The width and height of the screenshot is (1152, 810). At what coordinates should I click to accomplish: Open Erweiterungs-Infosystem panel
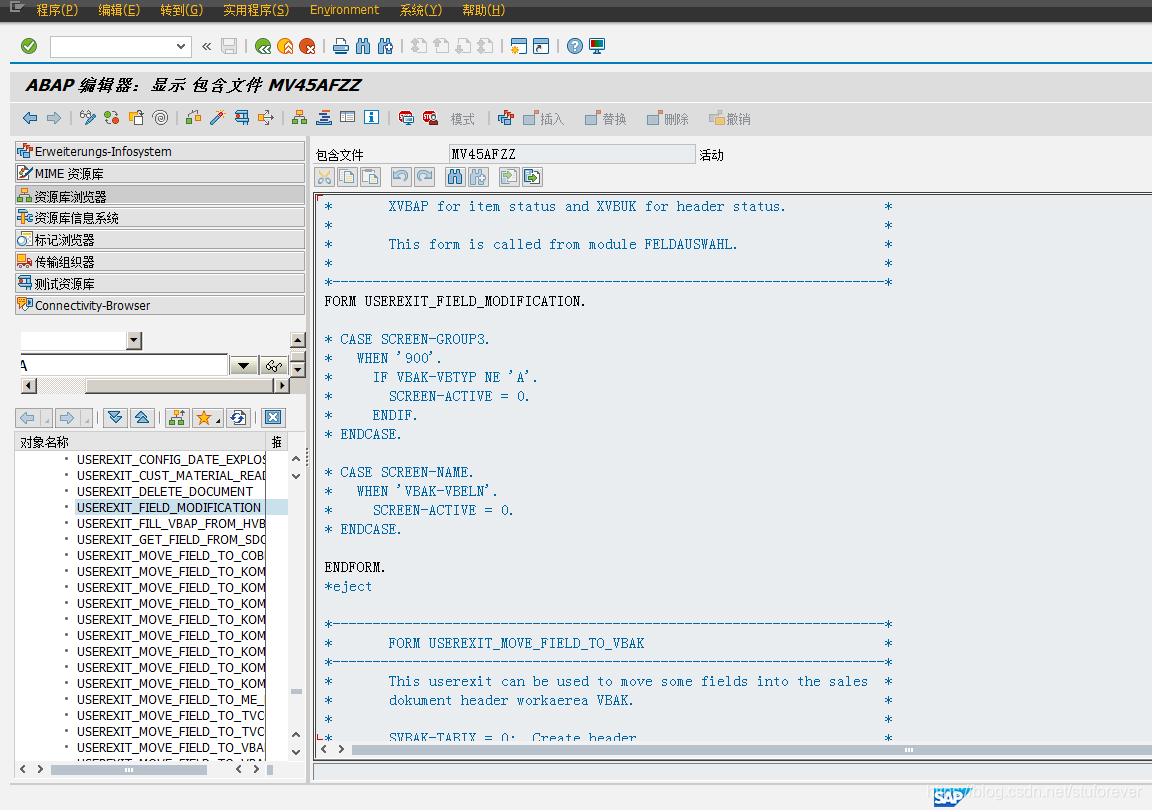point(159,151)
